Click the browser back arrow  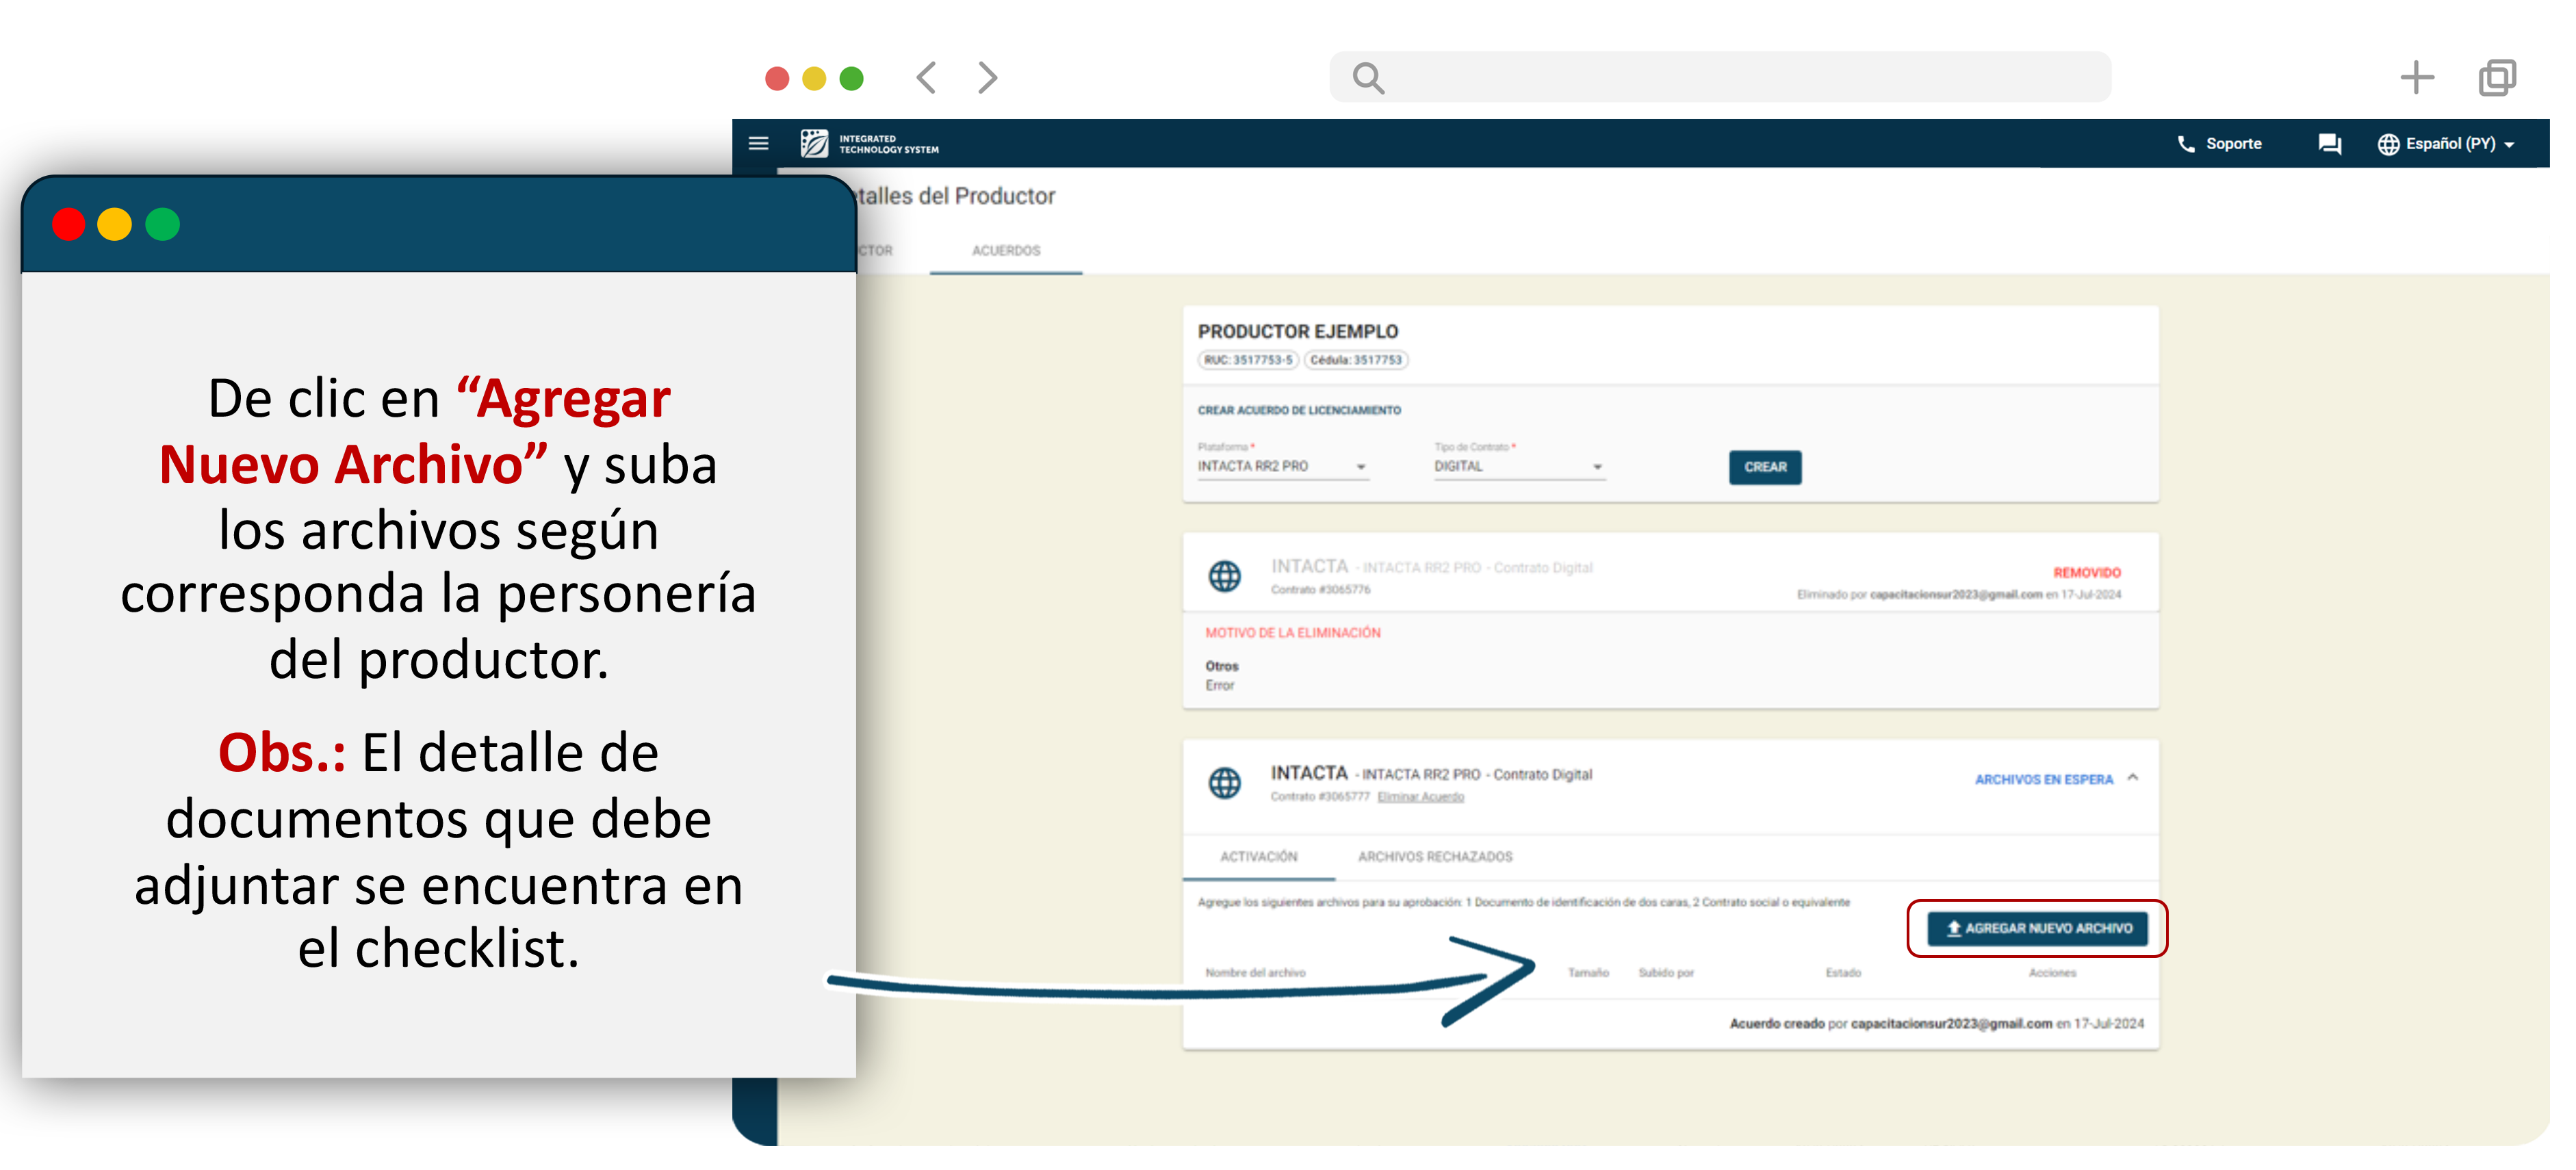(927, 77)
